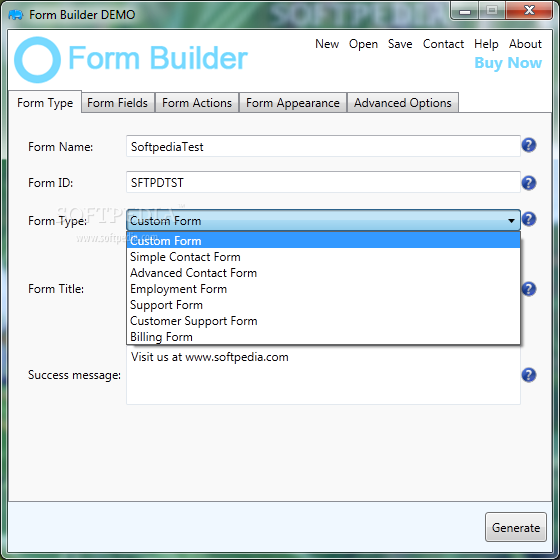This screenshot has width=560, height=560.
Task: Click Save in the top menu
Action: (x=400, y=44)
